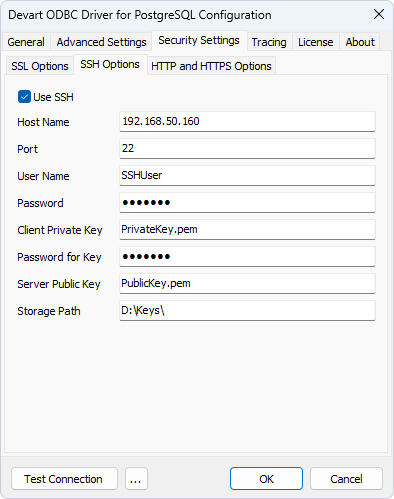Viewport: 394px width, 499px height.
Task: Click the Server Public Key label
Action: [59, 284]
